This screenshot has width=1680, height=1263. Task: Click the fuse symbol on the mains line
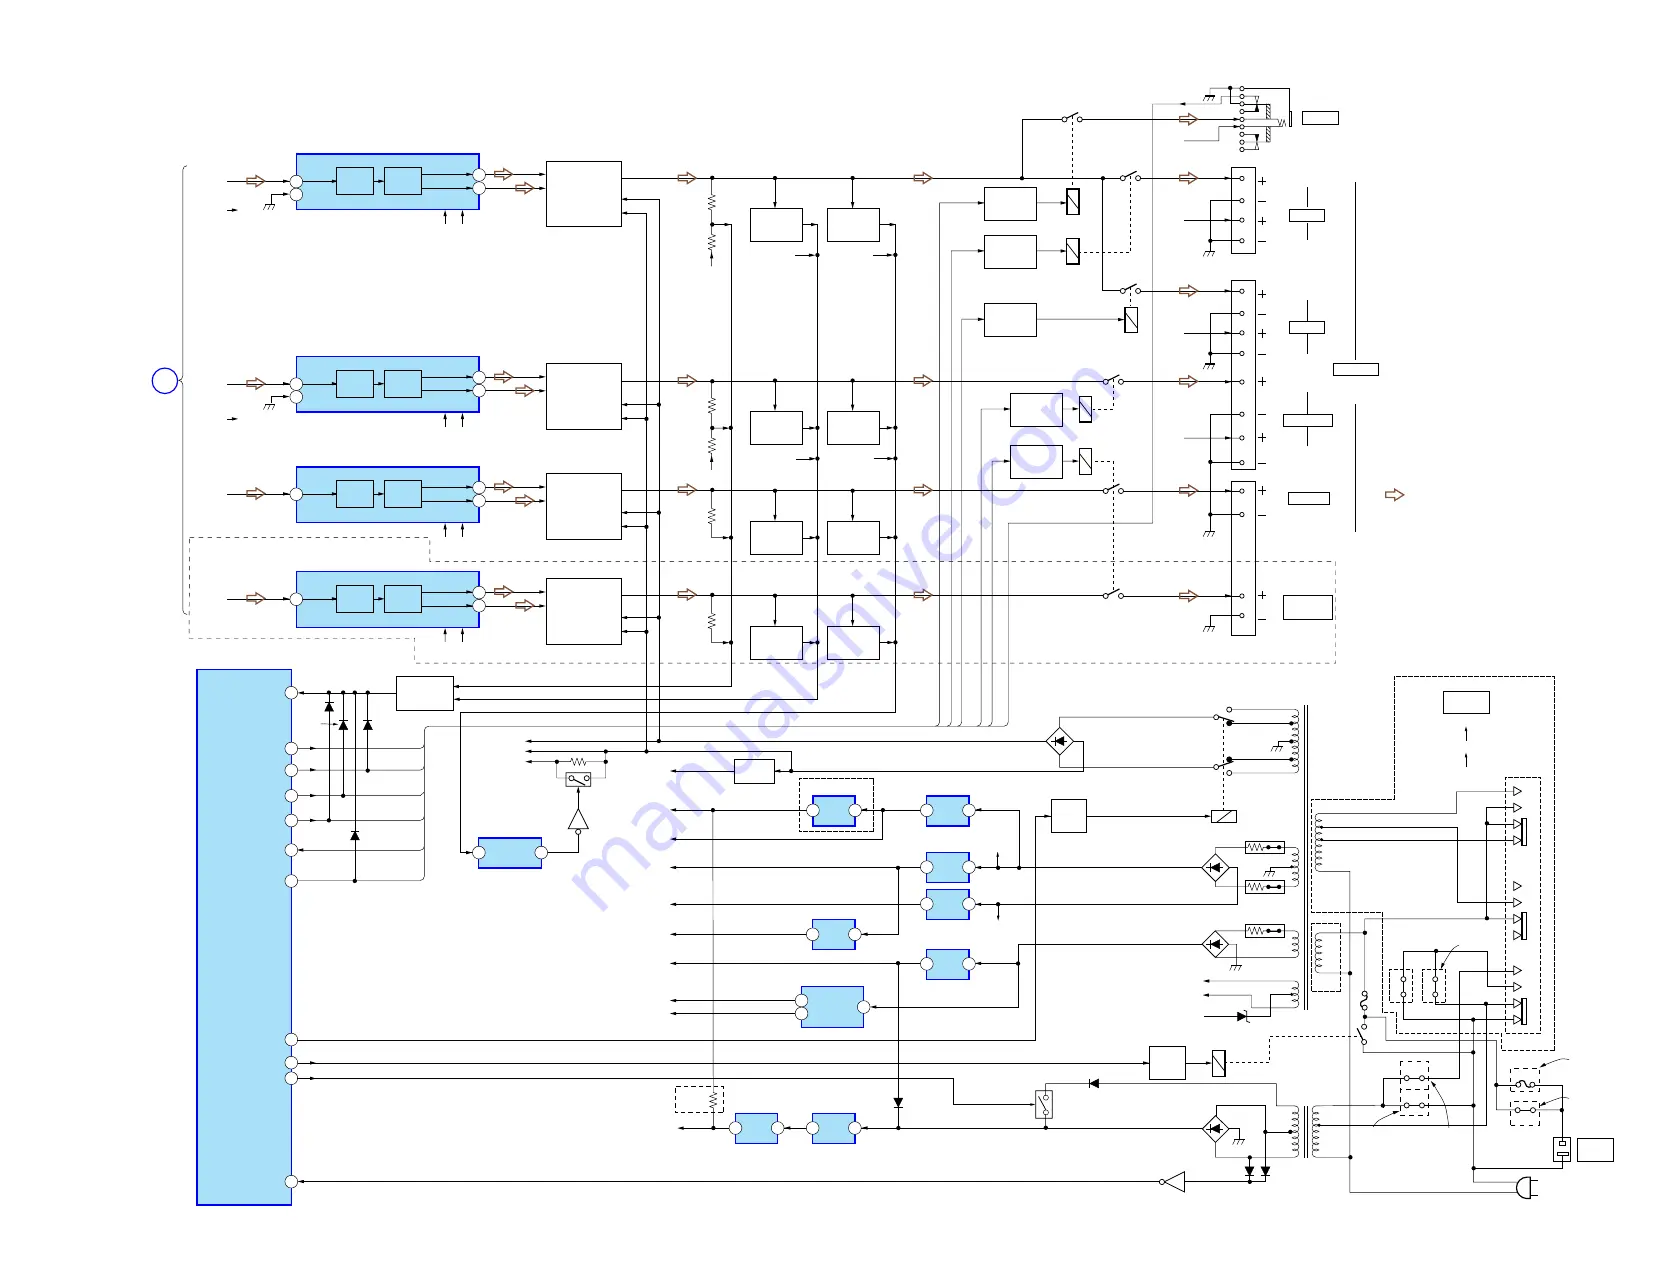click(1364, 999)
